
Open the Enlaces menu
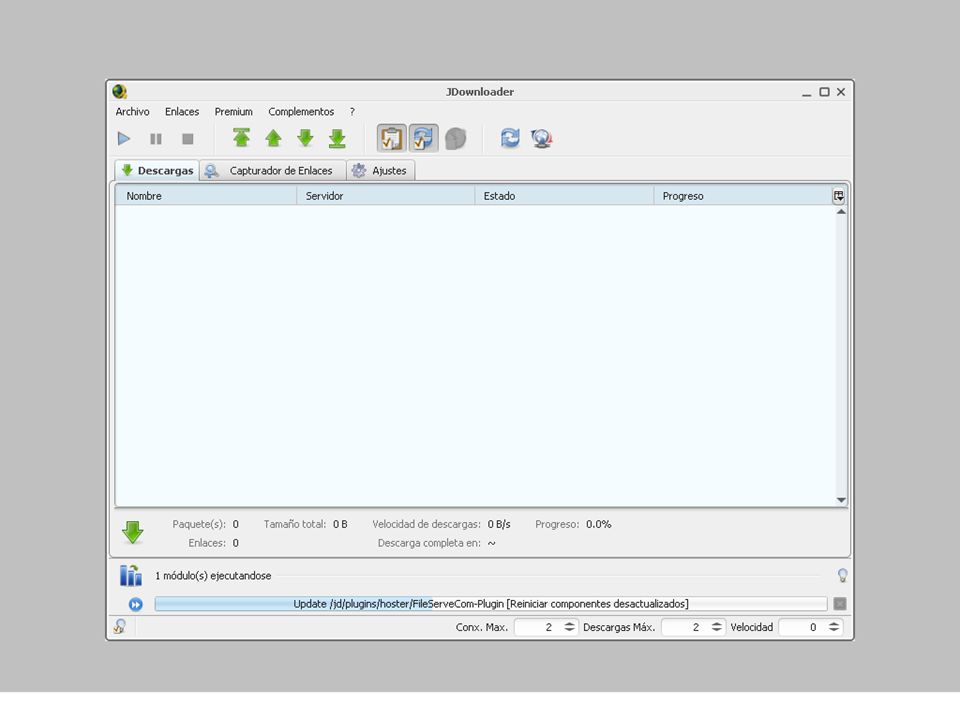point(182,111)
